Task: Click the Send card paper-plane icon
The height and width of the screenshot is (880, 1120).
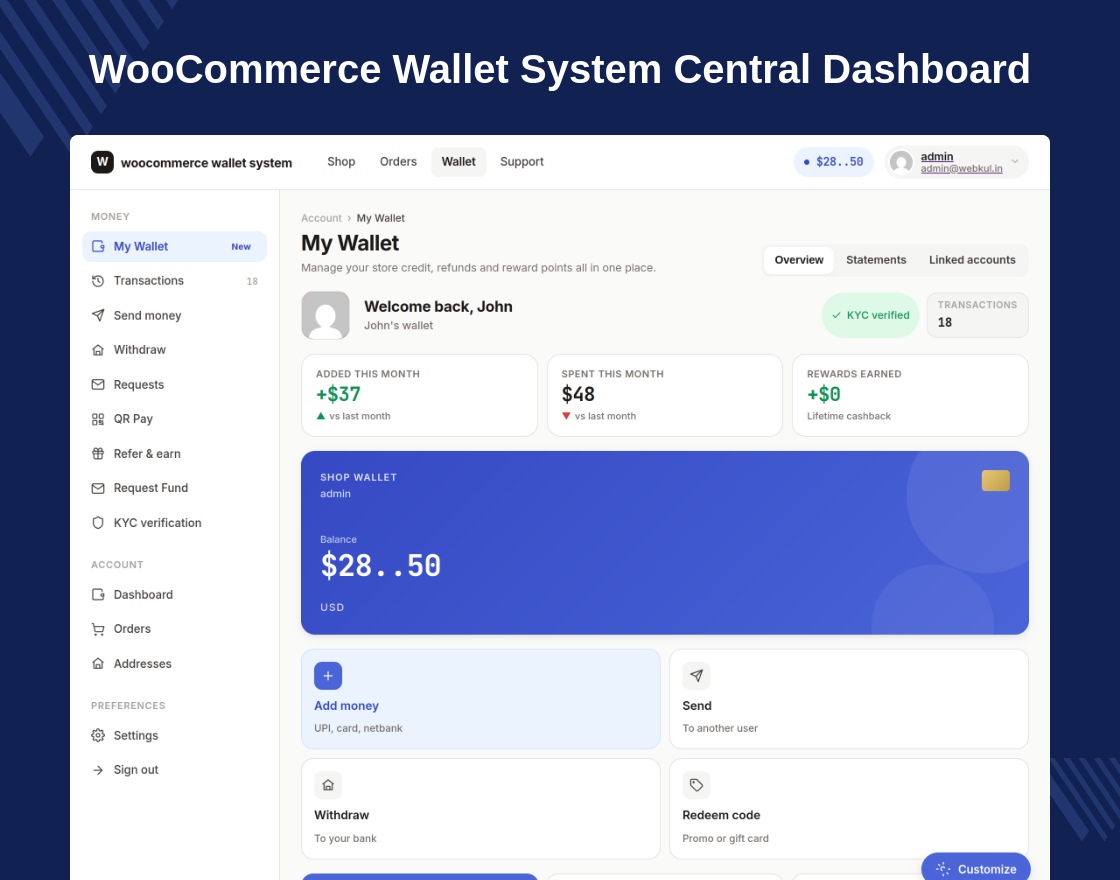Action: pos(696,676)
